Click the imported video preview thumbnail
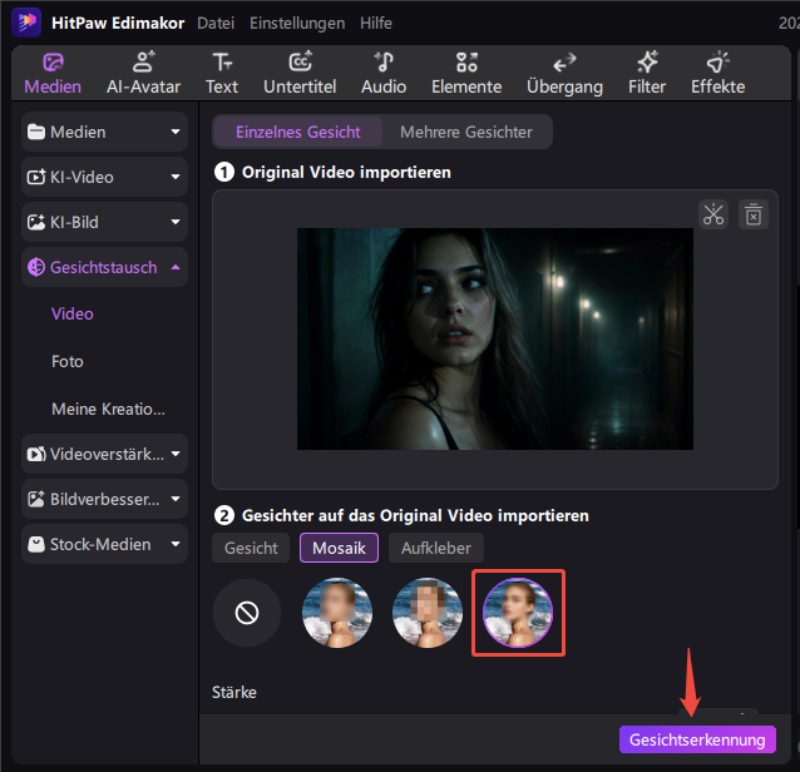 [x=495, y=339]
